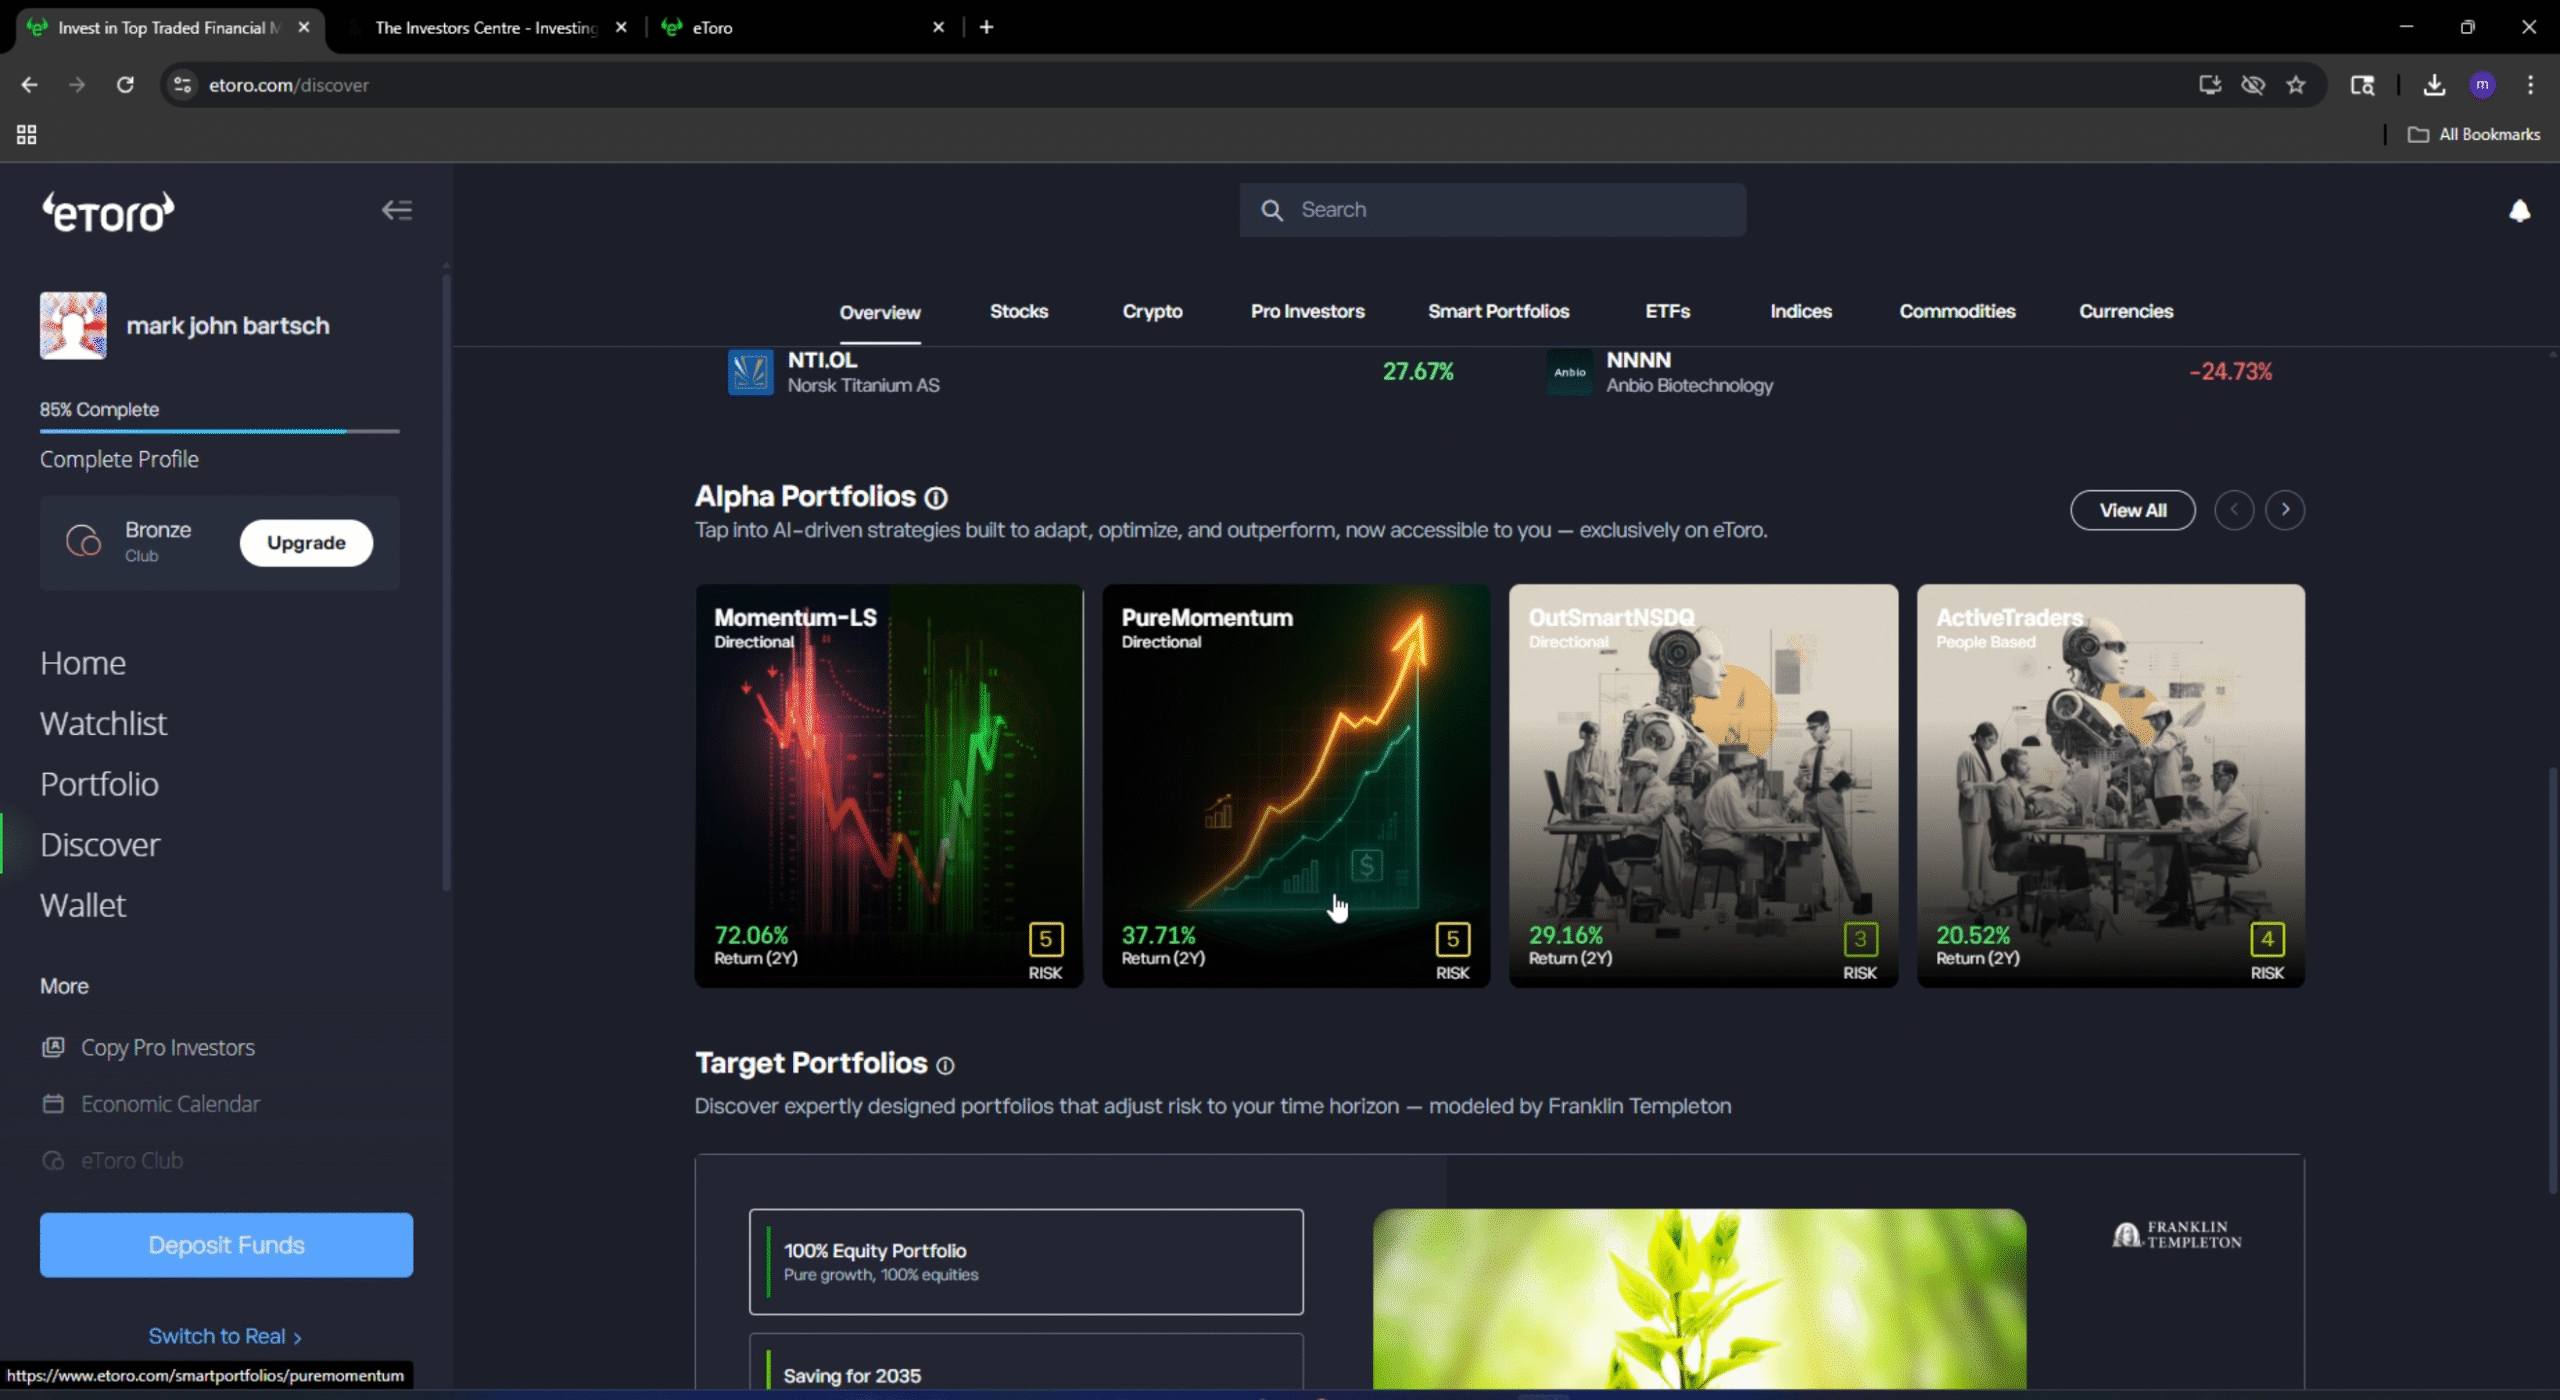Open the Momentum-LS portfolio card
The width and height of the screenshot is (2560, 1400).
pos(889,786)
